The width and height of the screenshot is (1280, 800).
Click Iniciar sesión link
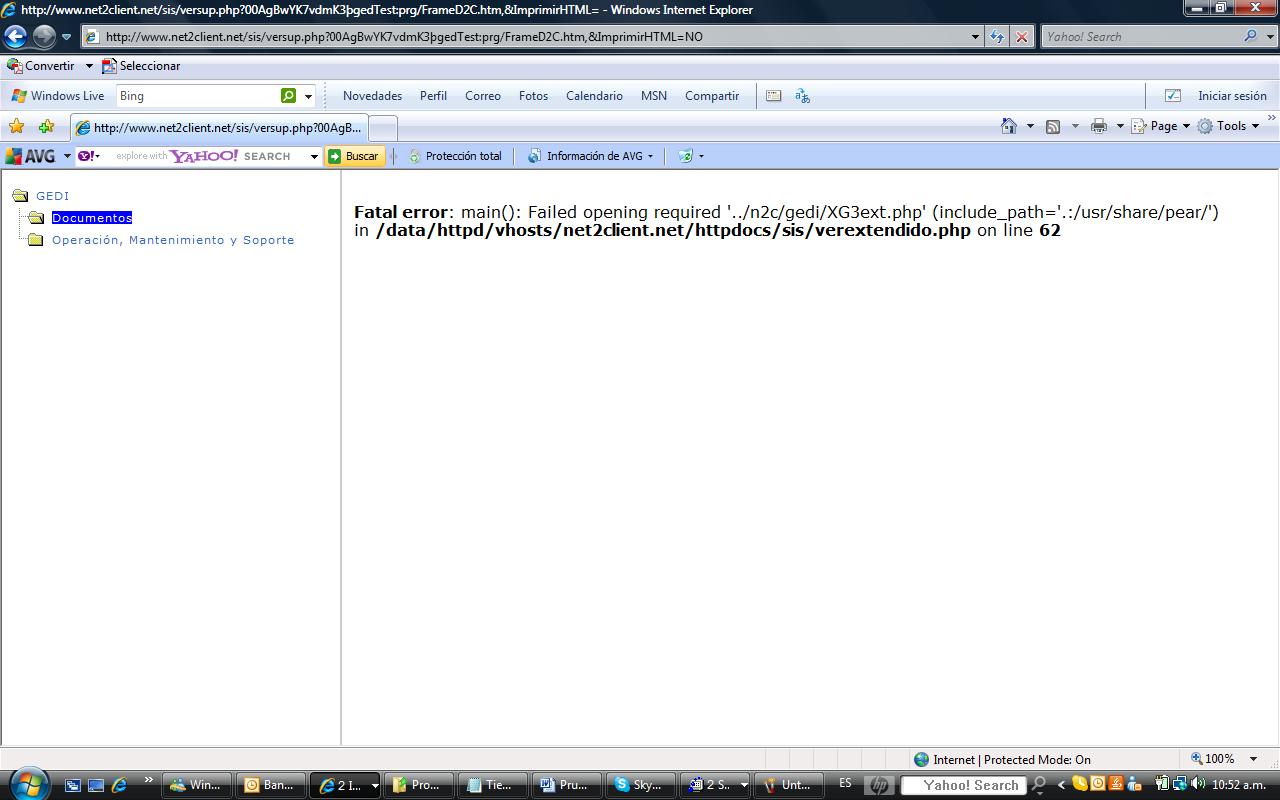pos(1232,96)
